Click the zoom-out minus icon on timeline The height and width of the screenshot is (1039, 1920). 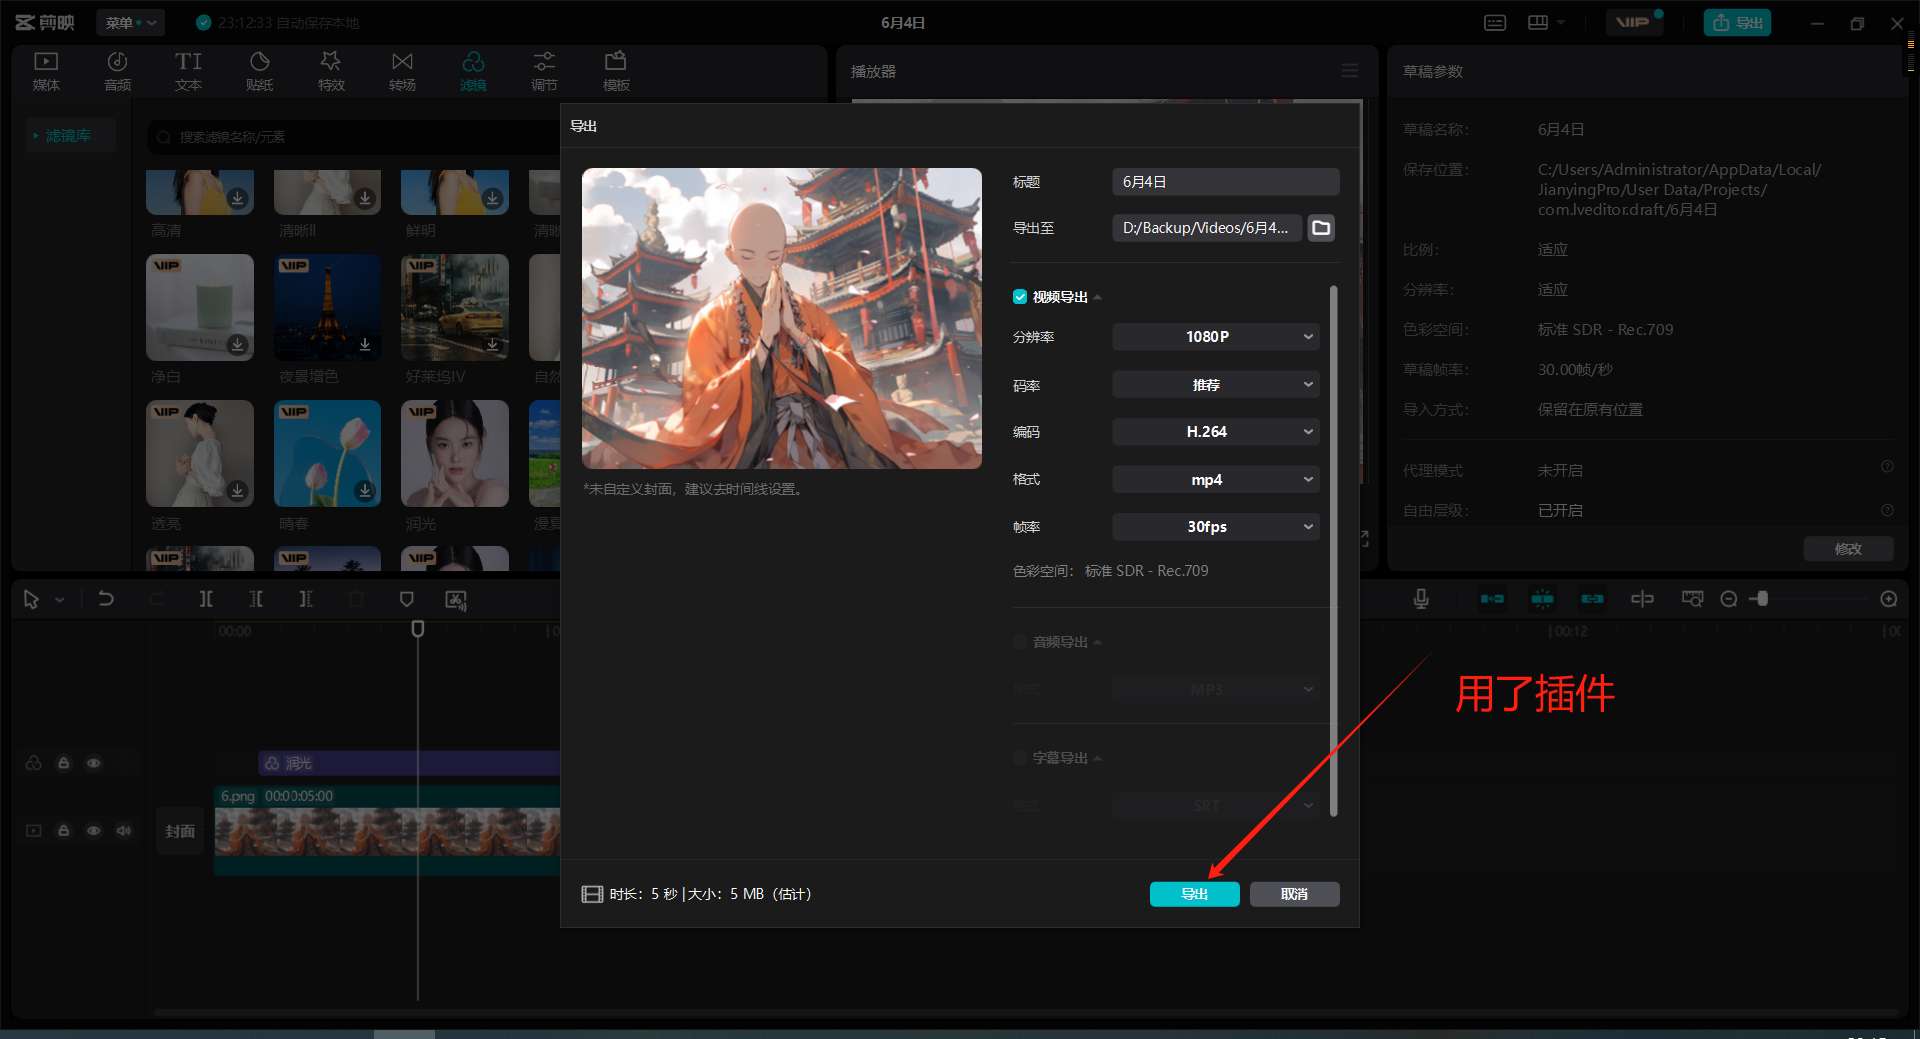[x=1728, y=599]
